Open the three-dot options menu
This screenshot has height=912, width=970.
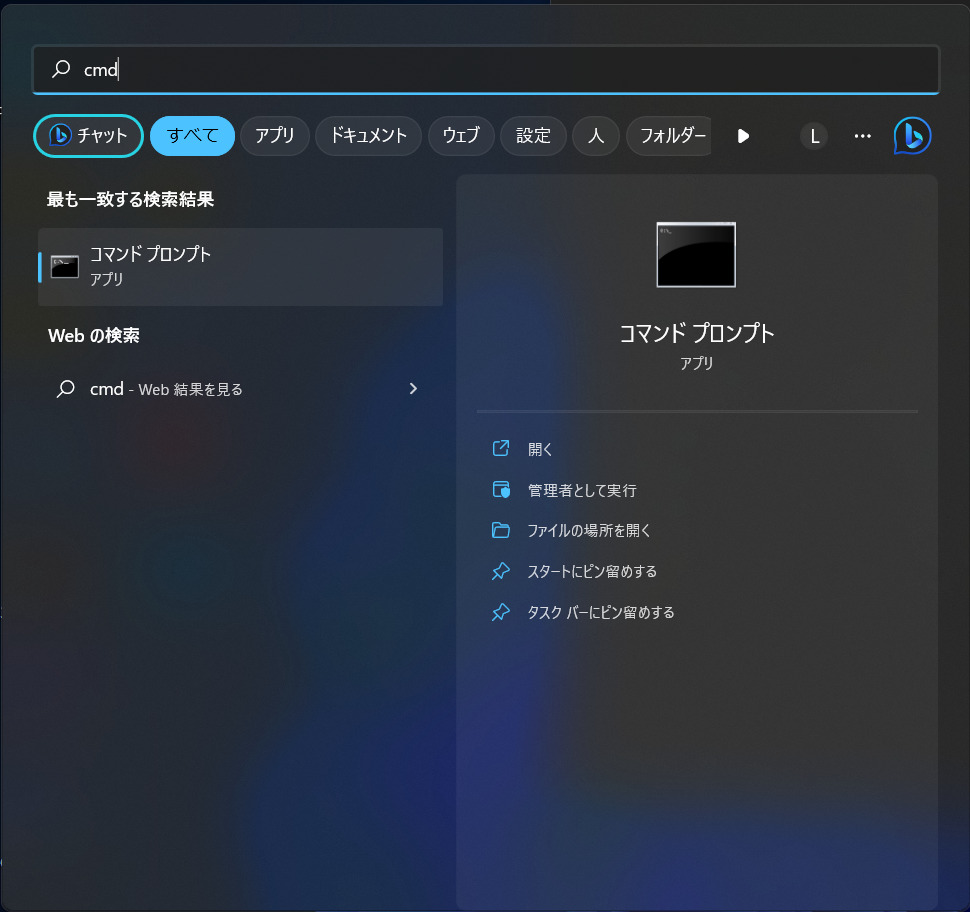tap(862, 136)
